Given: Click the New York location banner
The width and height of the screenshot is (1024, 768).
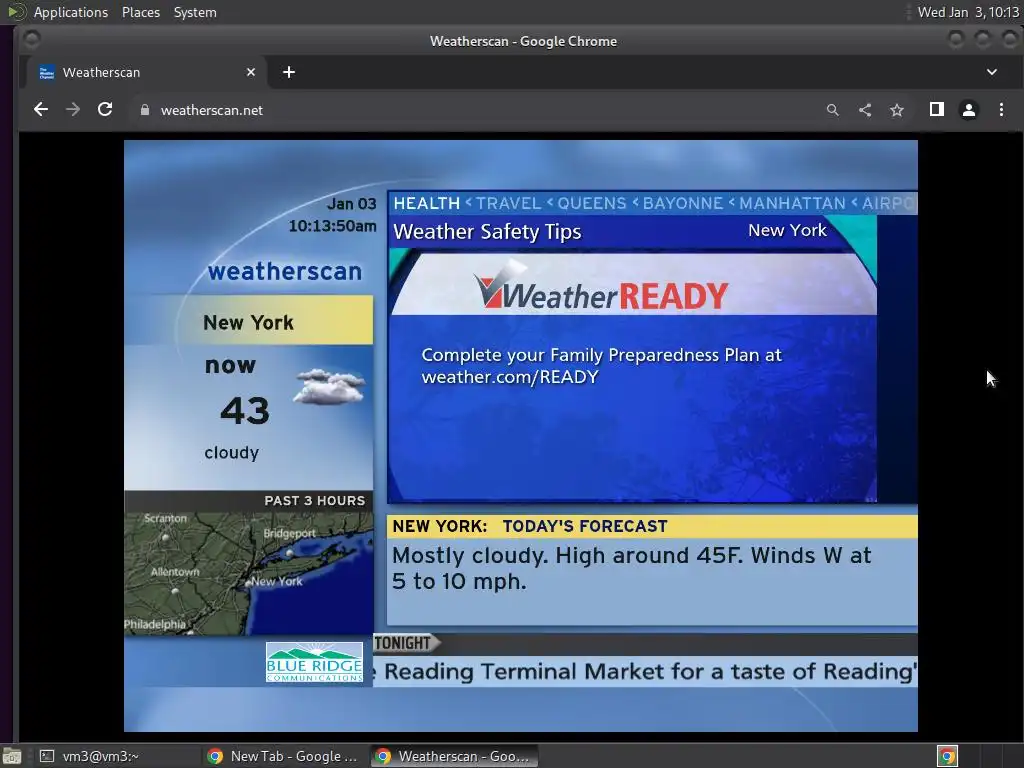Looking at the screenshot, I should click(248, 322).
